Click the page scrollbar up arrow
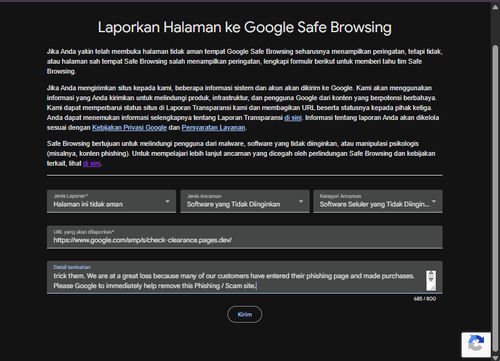Image resolution: width=500 pixels, height=361 pixels. pyautogui.click(x=495, y=7)
